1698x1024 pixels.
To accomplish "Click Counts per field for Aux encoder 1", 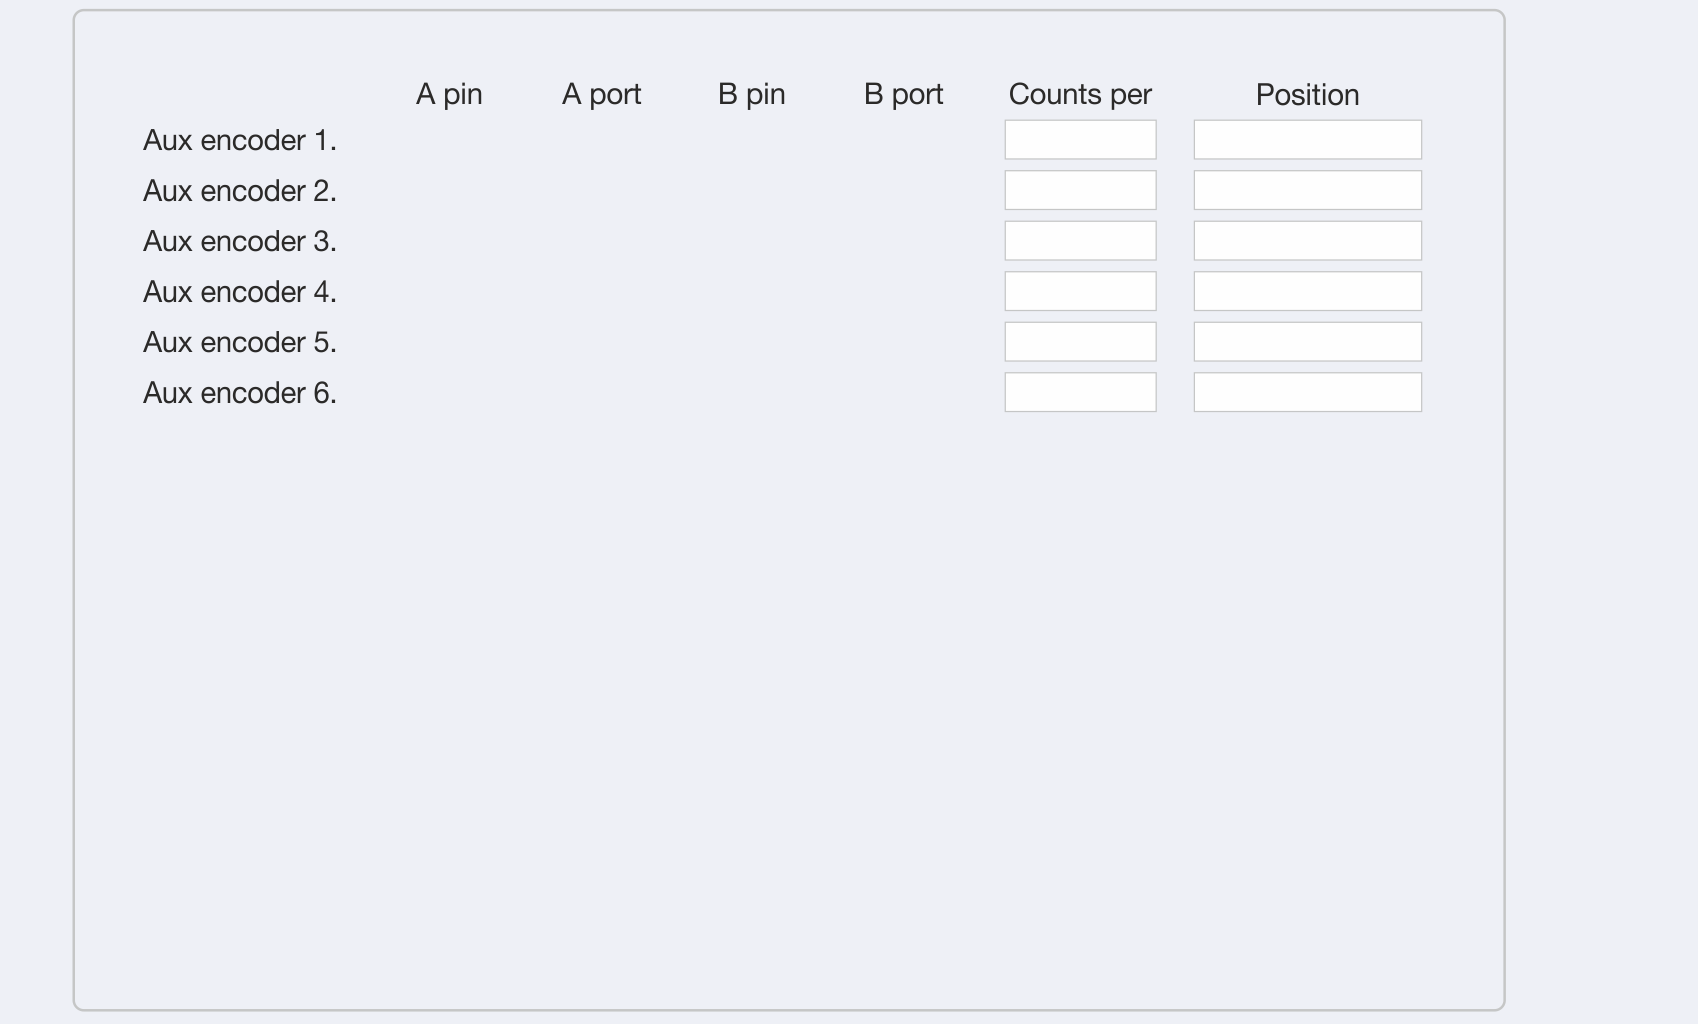I will coord(1080,140).
